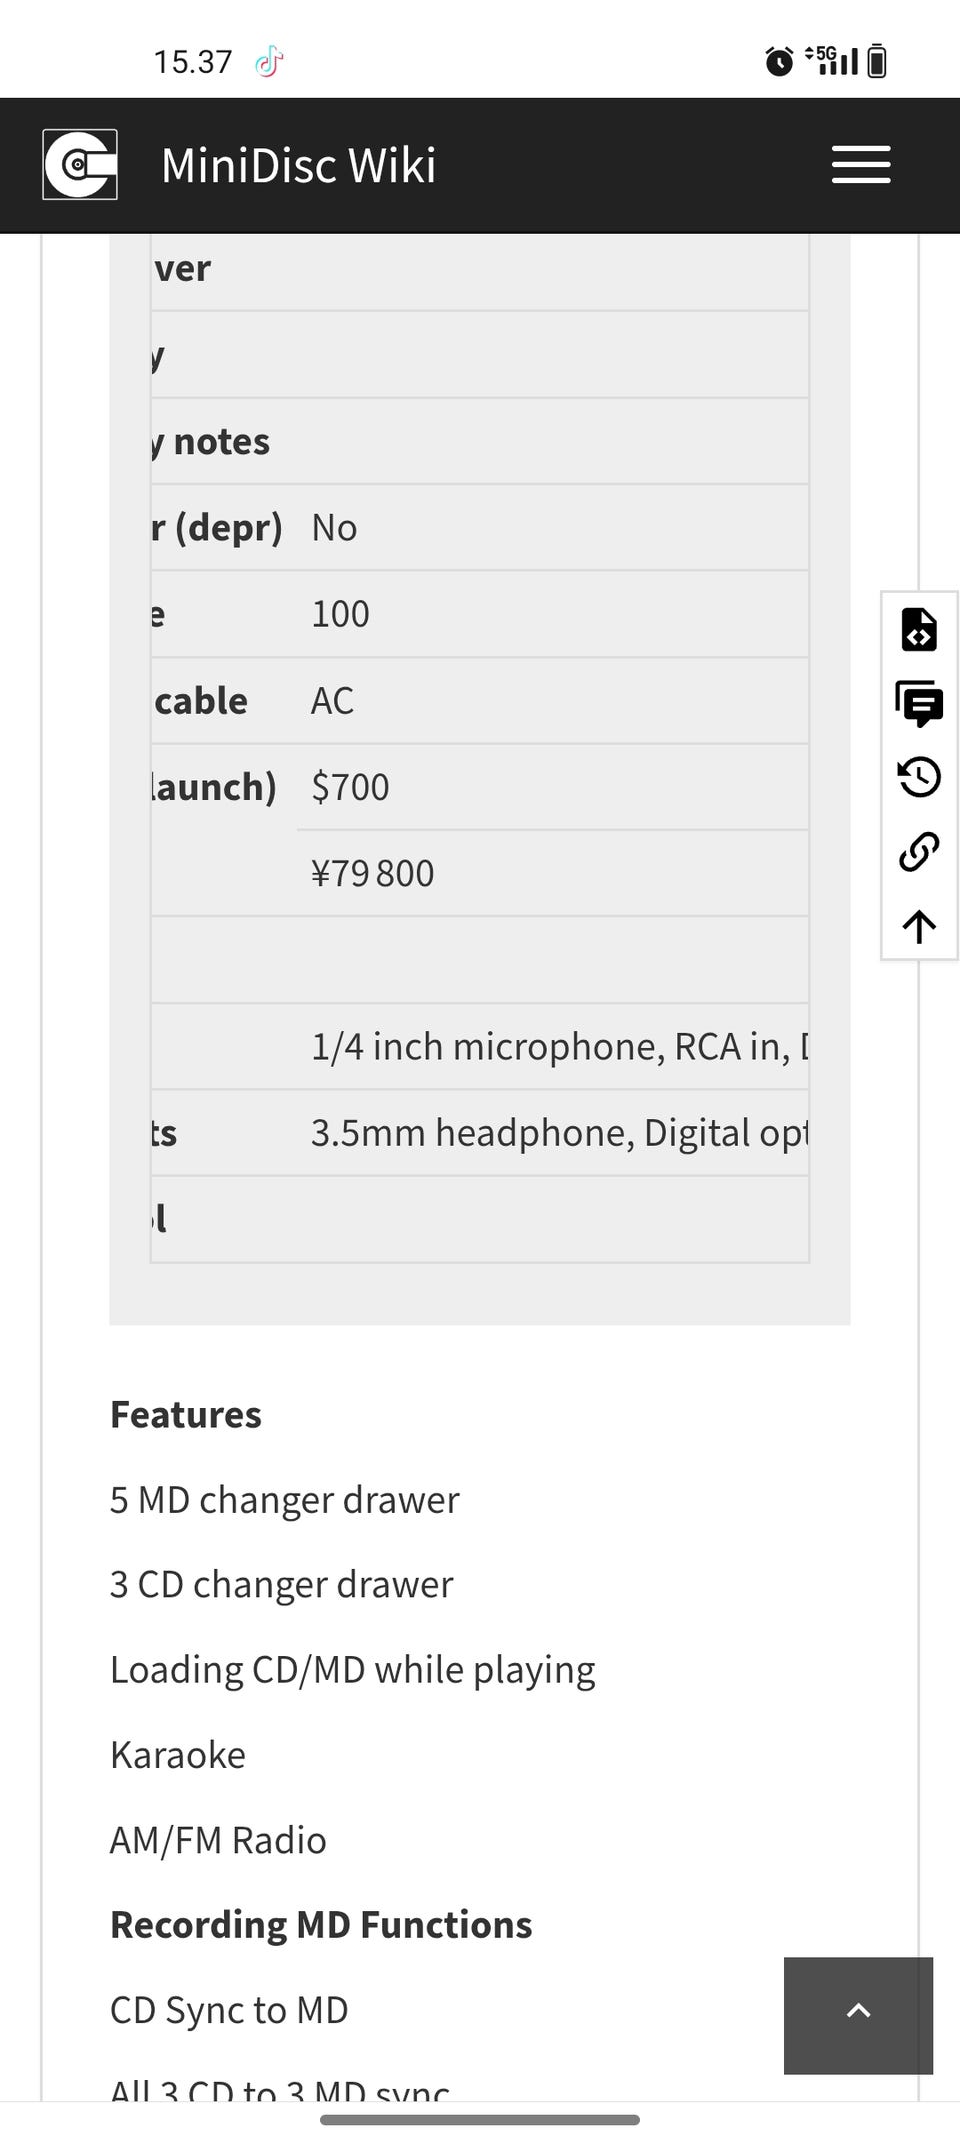The width and height of the screenshot is (960, 2144).
Task: Open backlinks chain icon
Action: point(919,851)
